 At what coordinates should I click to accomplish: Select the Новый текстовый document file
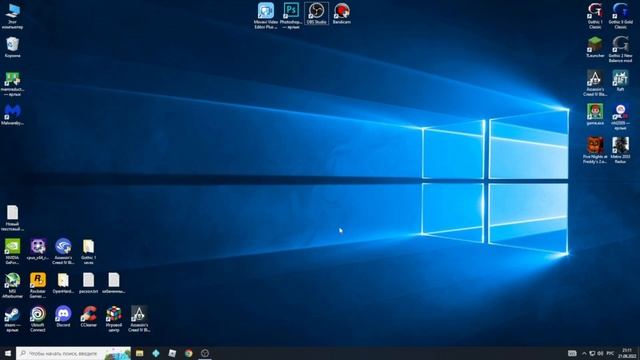(x=12, y=218)
